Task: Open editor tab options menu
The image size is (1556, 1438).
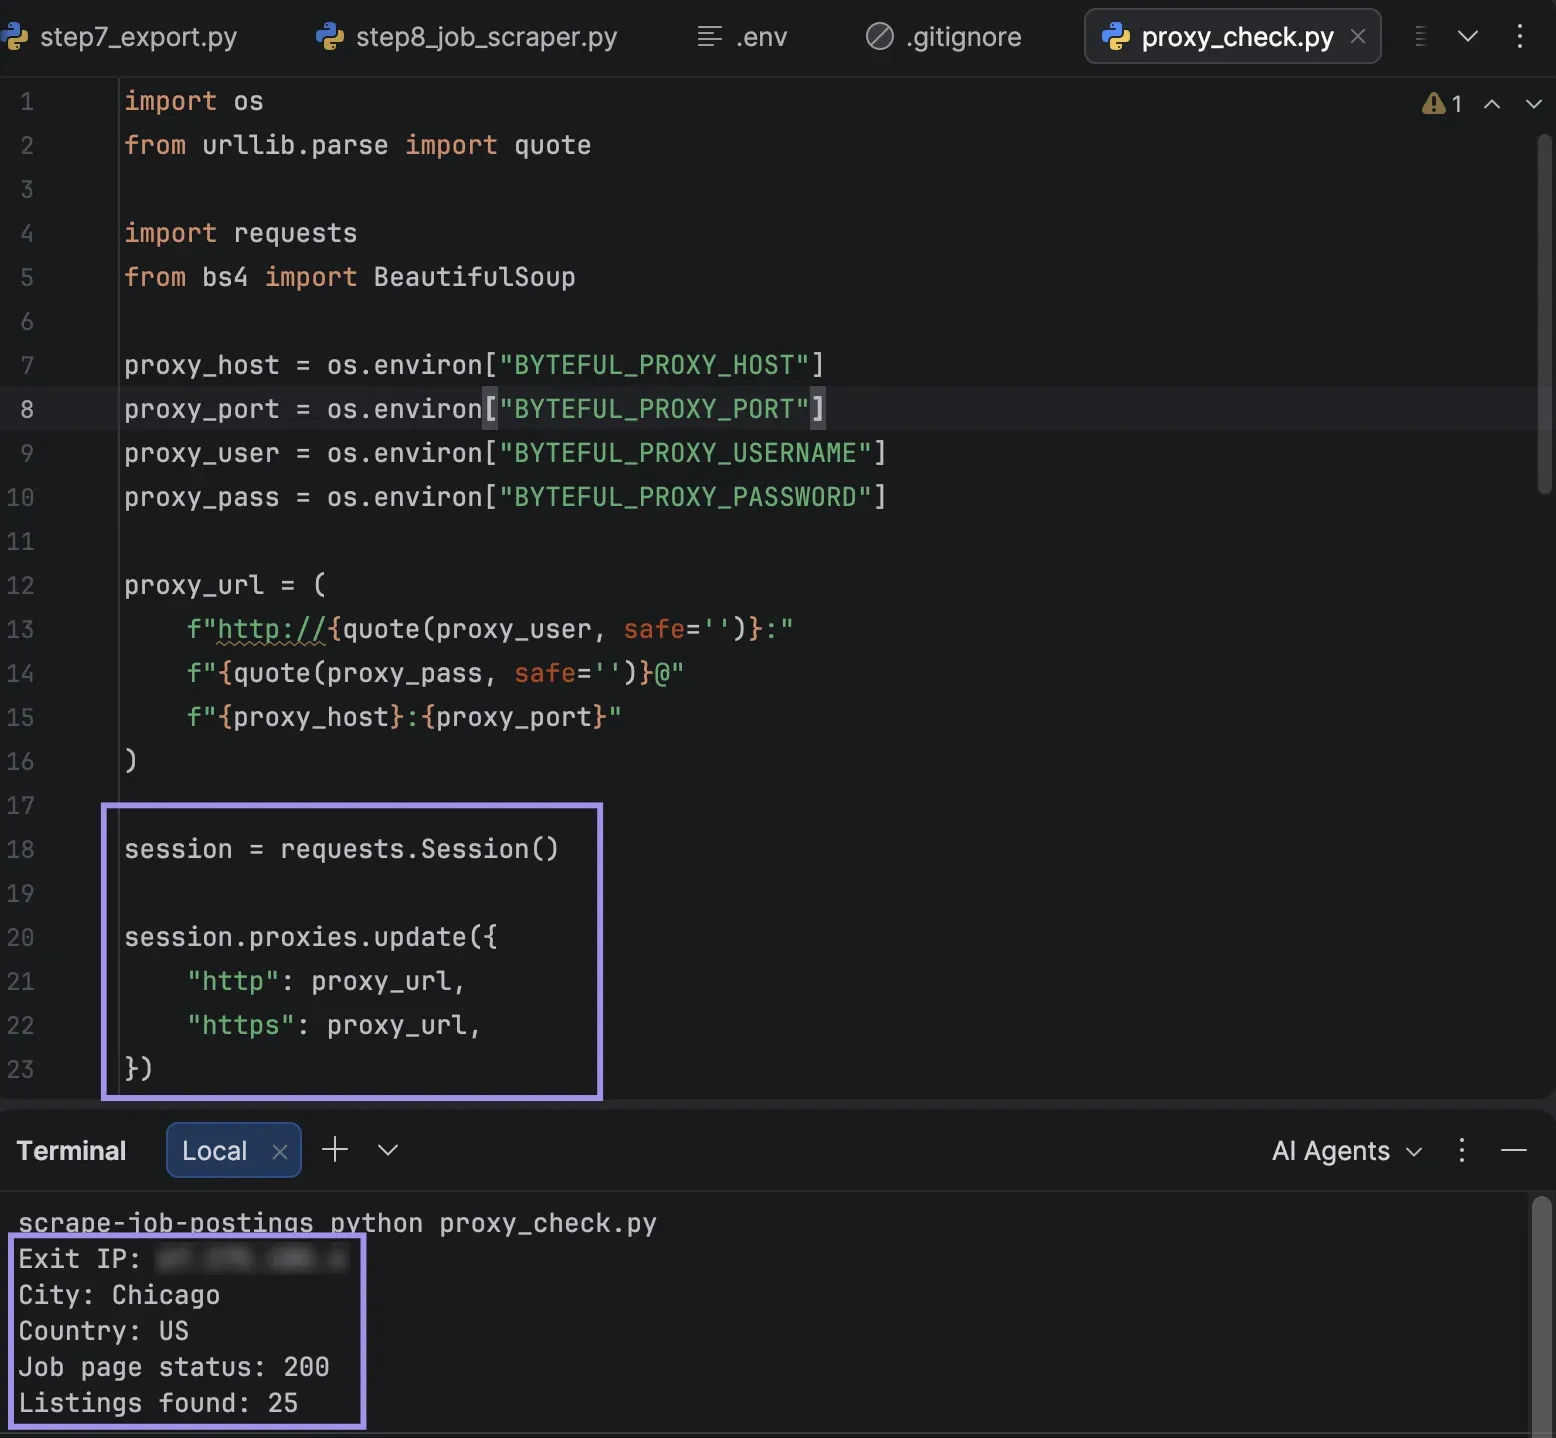Action: [x=1519, y=36]
